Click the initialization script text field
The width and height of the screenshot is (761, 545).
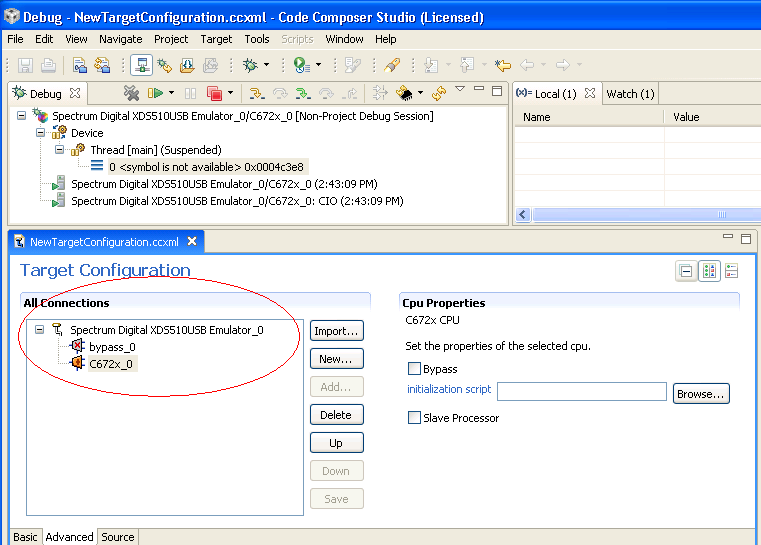582,392
